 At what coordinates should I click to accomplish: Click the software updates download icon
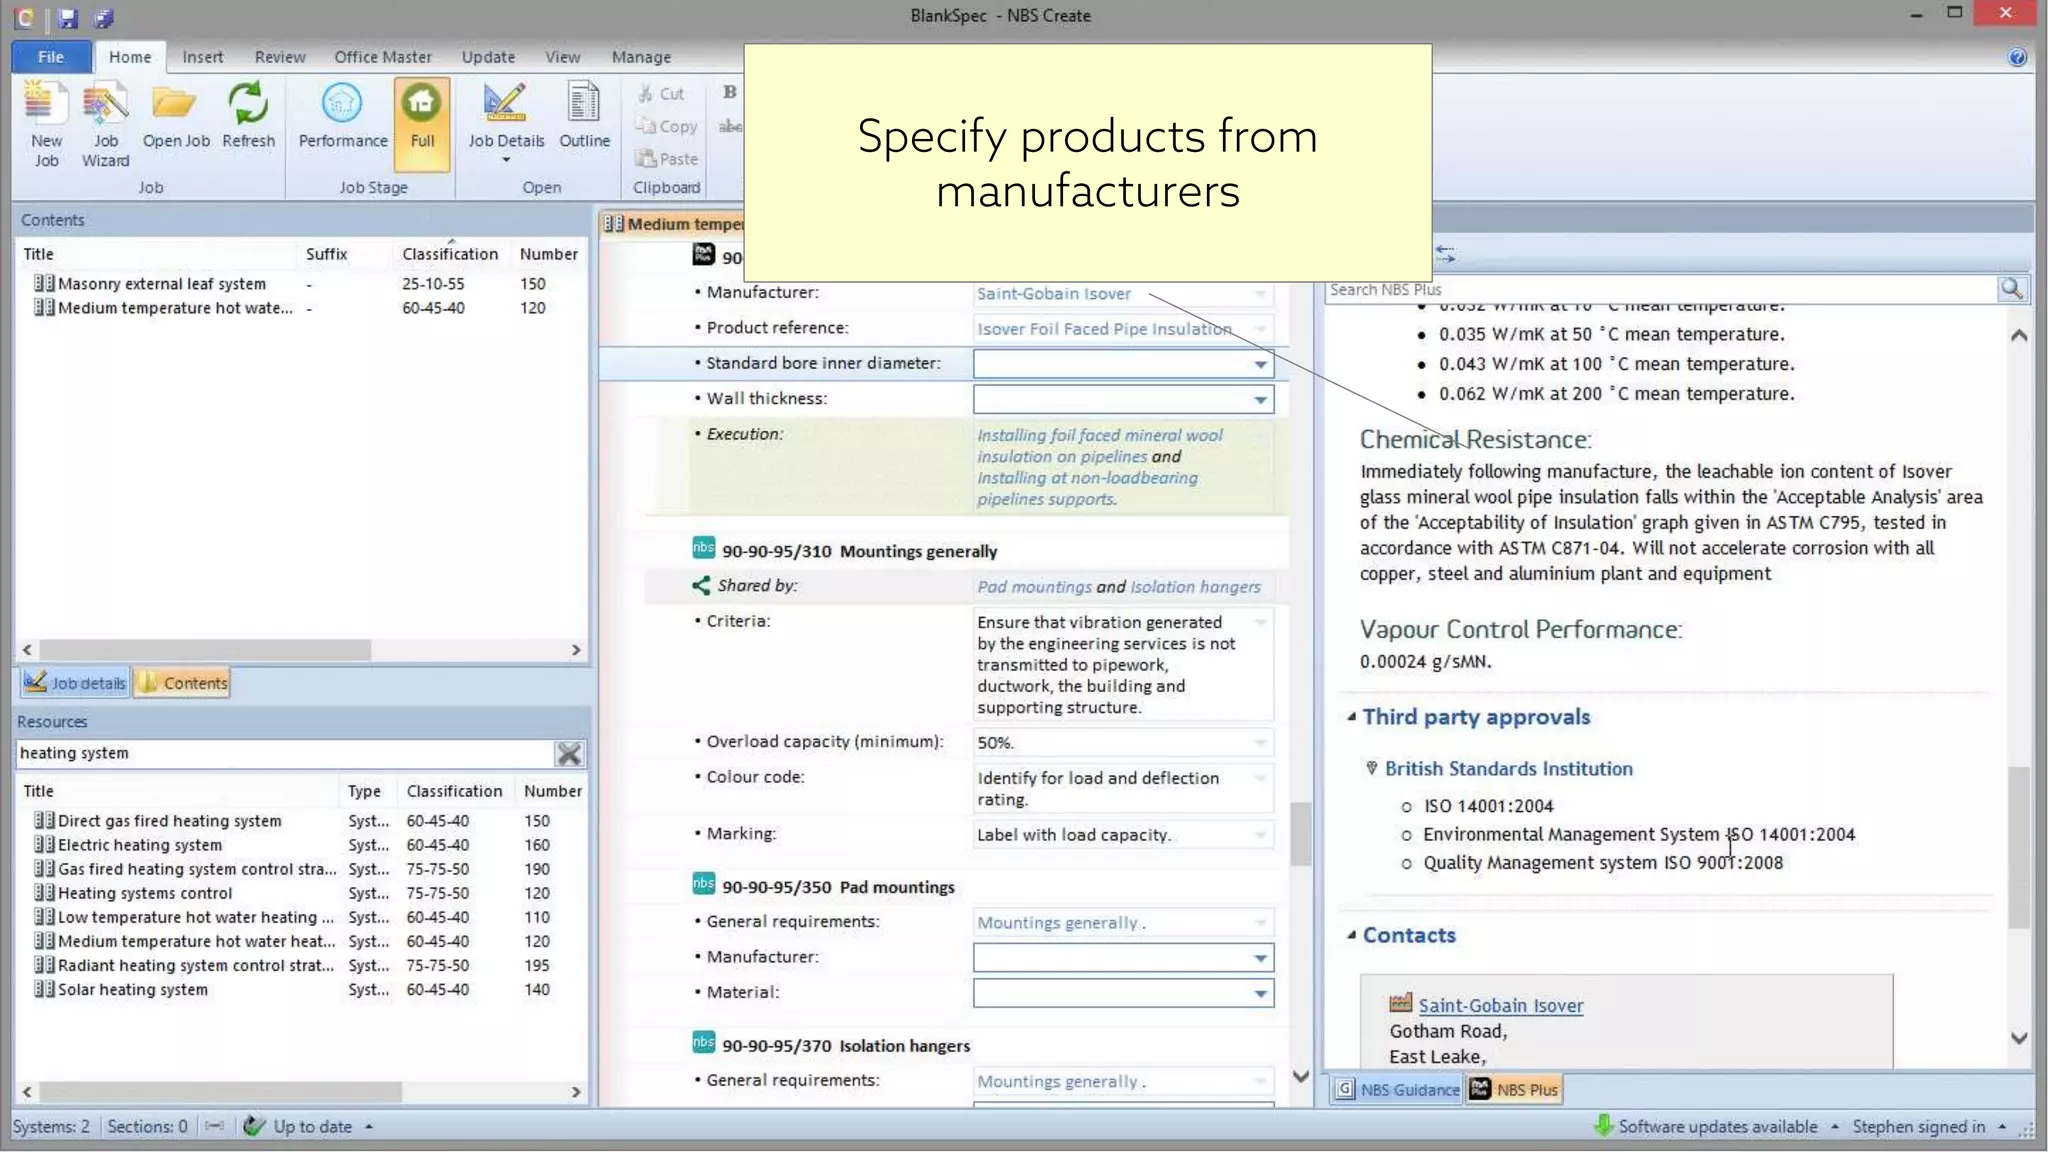tap(1602, 1125)
